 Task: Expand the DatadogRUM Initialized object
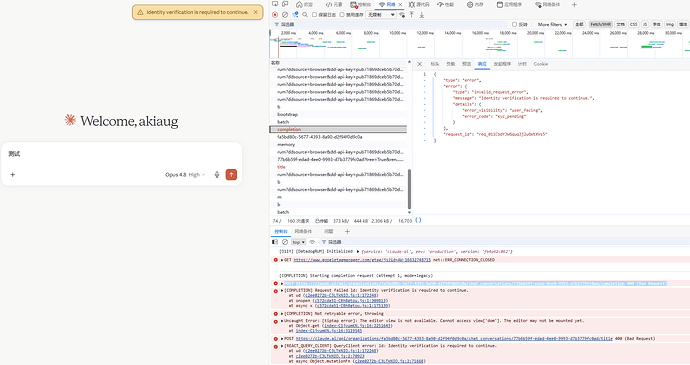[358, 251]
